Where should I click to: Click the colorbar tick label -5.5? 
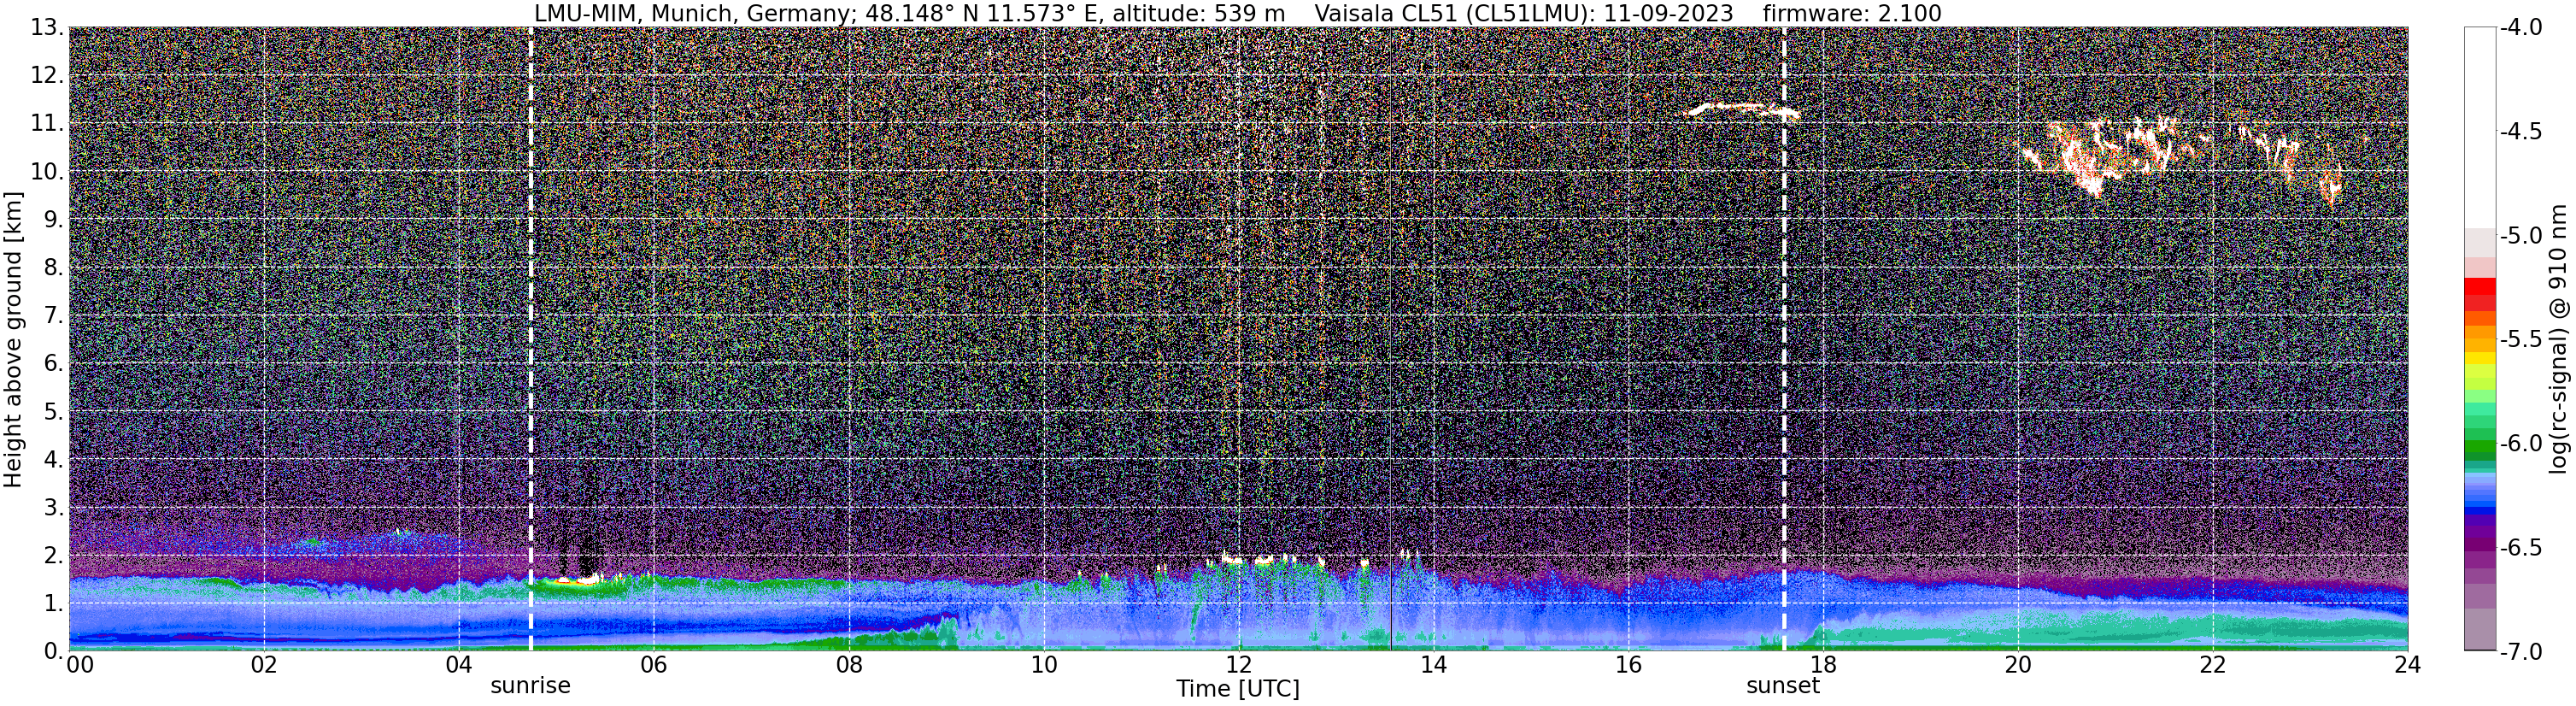click(x=2521, y=339)
